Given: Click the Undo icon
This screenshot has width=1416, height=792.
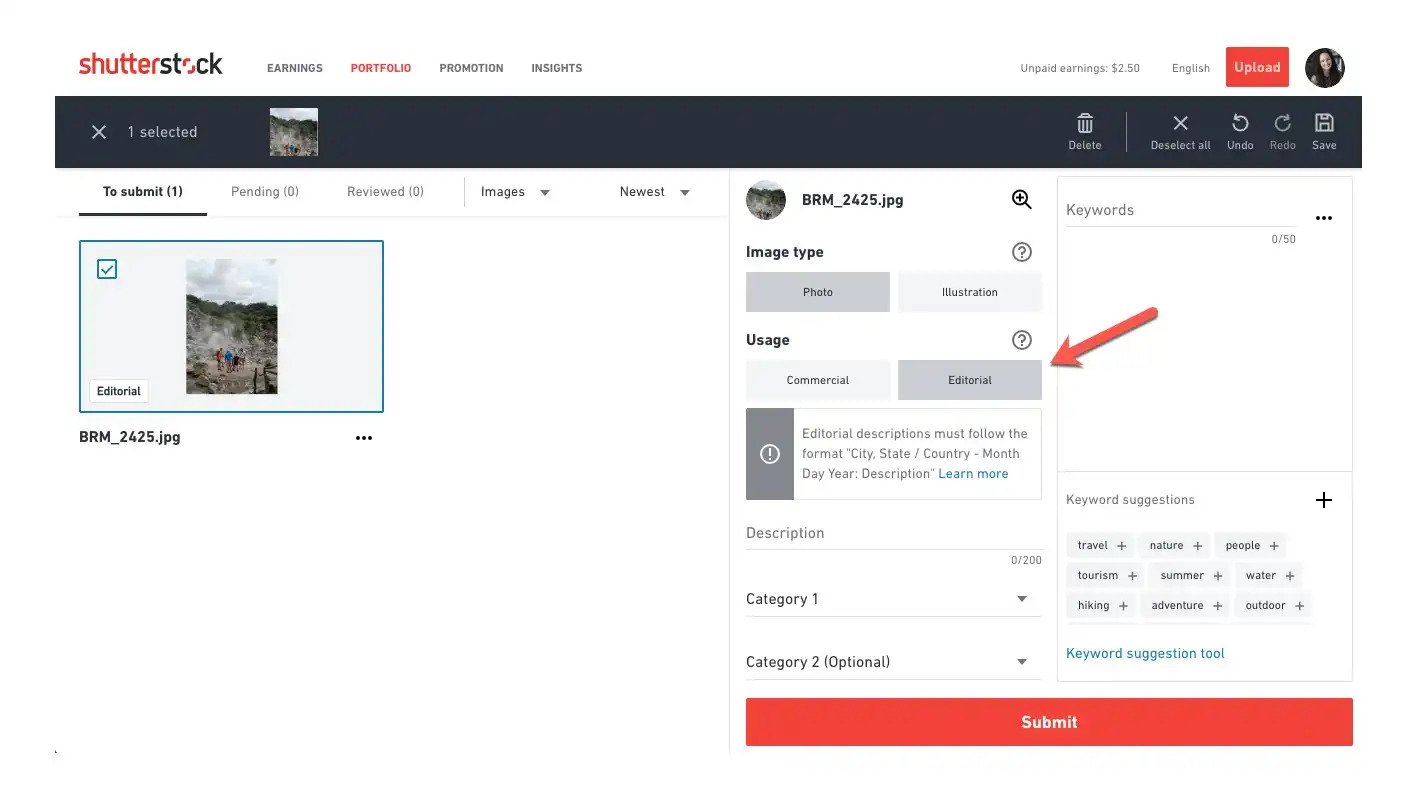Looking at the screenshot, I should click(x=1240, y=123).
